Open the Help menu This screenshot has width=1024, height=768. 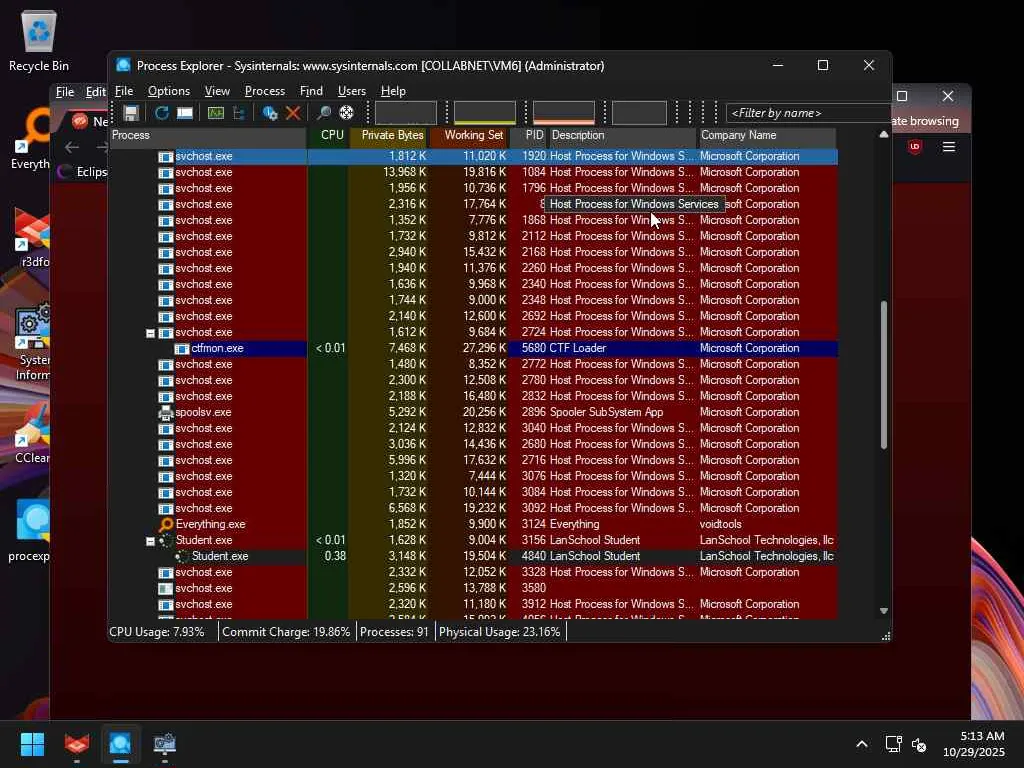coord(393,91)
